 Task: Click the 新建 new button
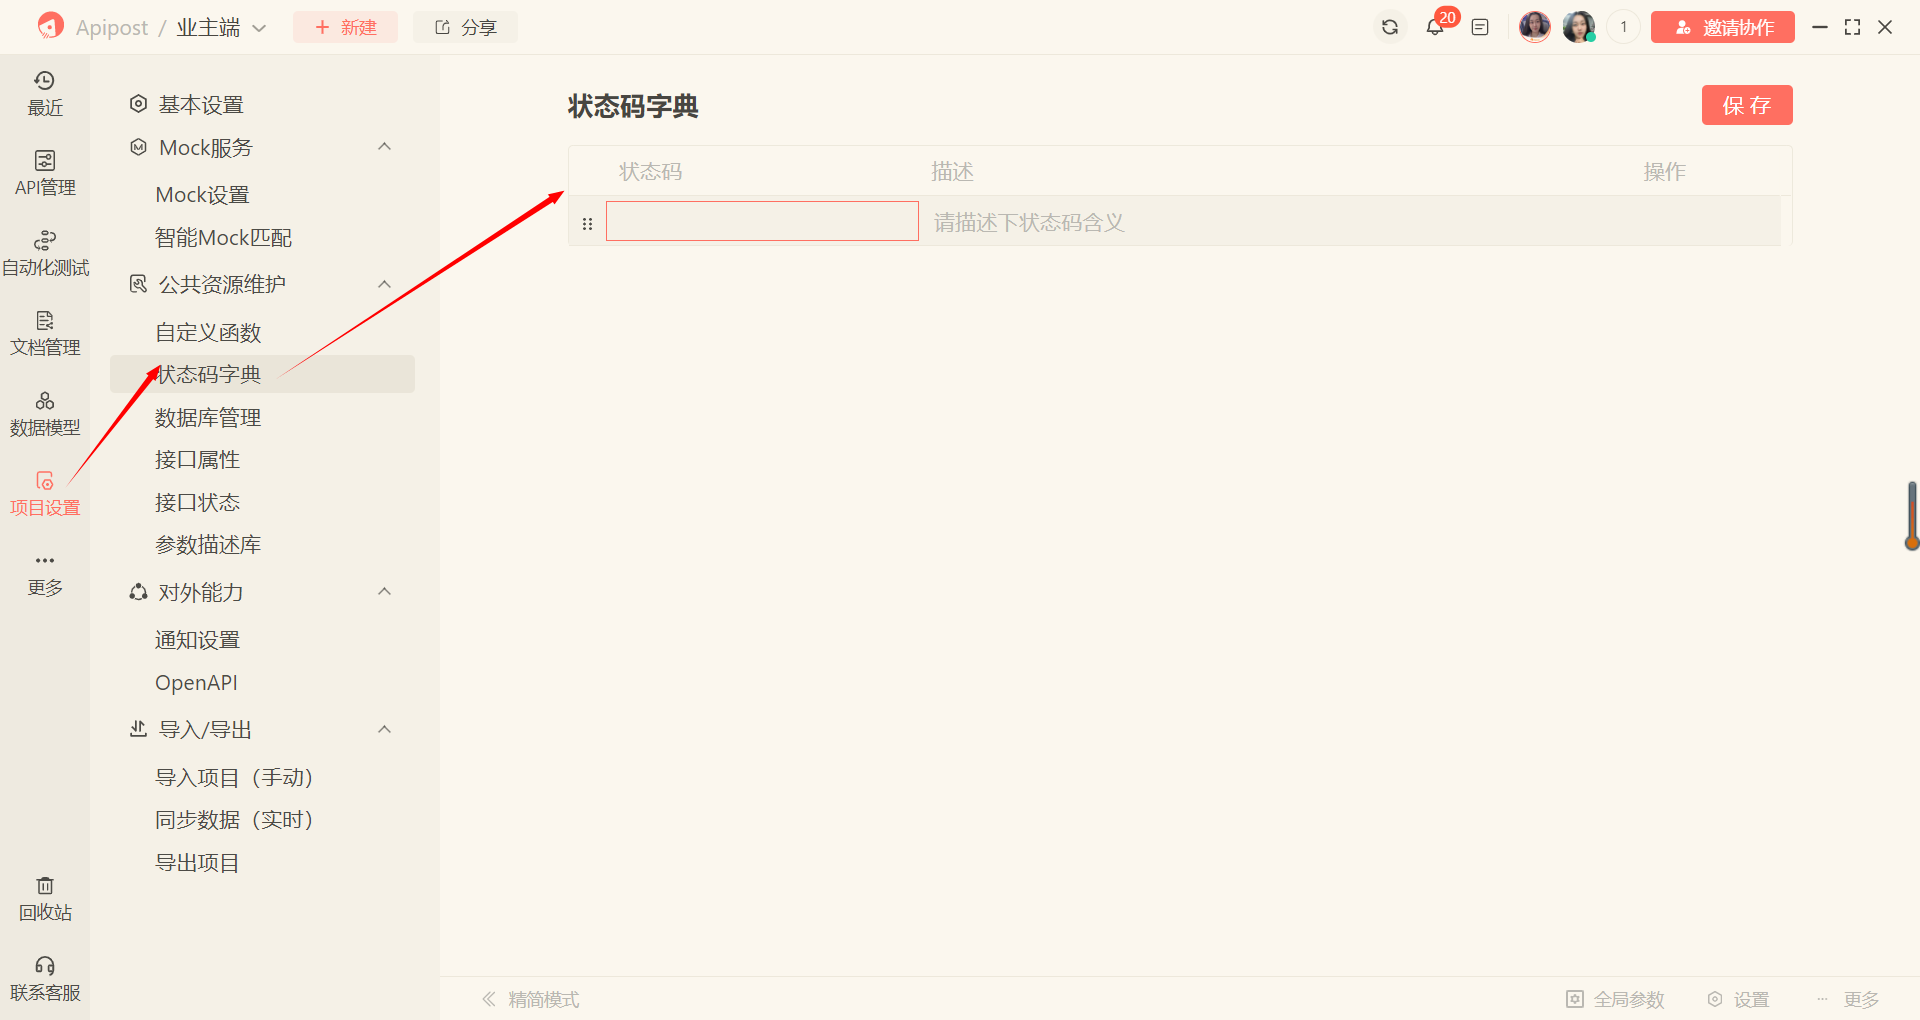tap(345, 27)
